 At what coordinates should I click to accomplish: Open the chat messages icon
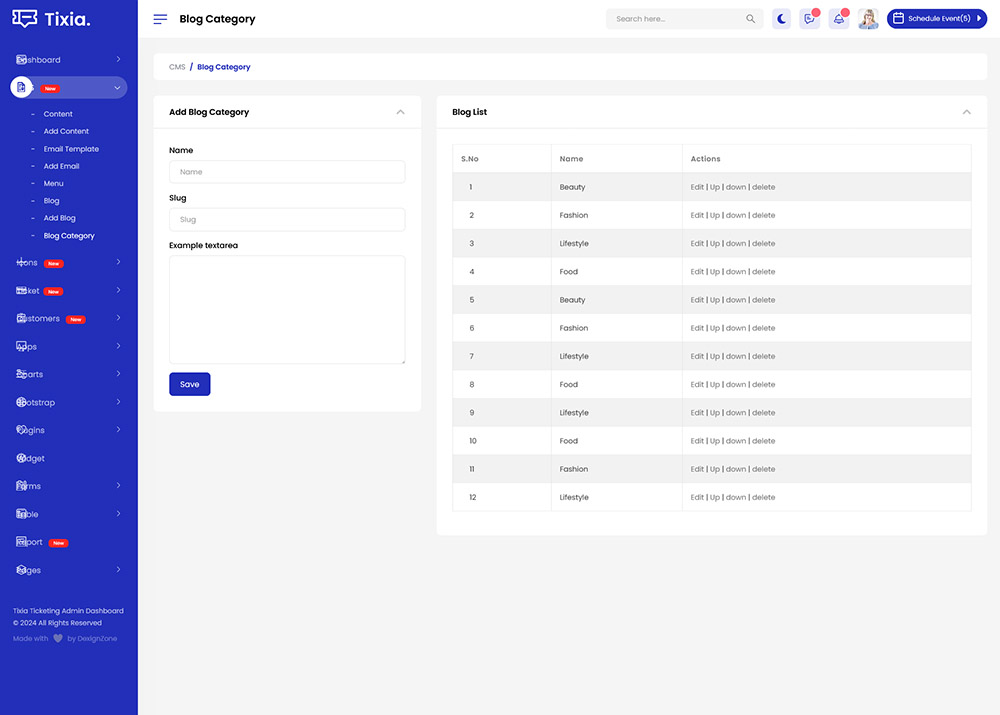pos(809,19)
